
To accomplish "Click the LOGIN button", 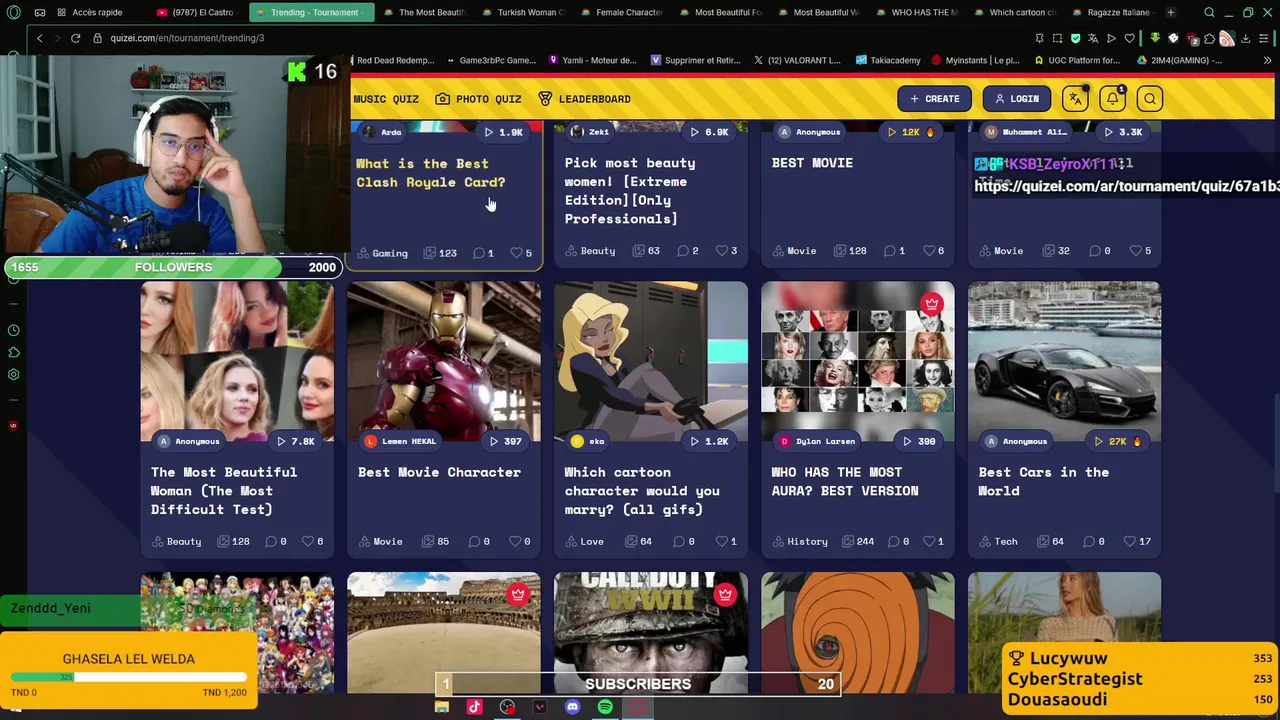I will (1015, 99).
